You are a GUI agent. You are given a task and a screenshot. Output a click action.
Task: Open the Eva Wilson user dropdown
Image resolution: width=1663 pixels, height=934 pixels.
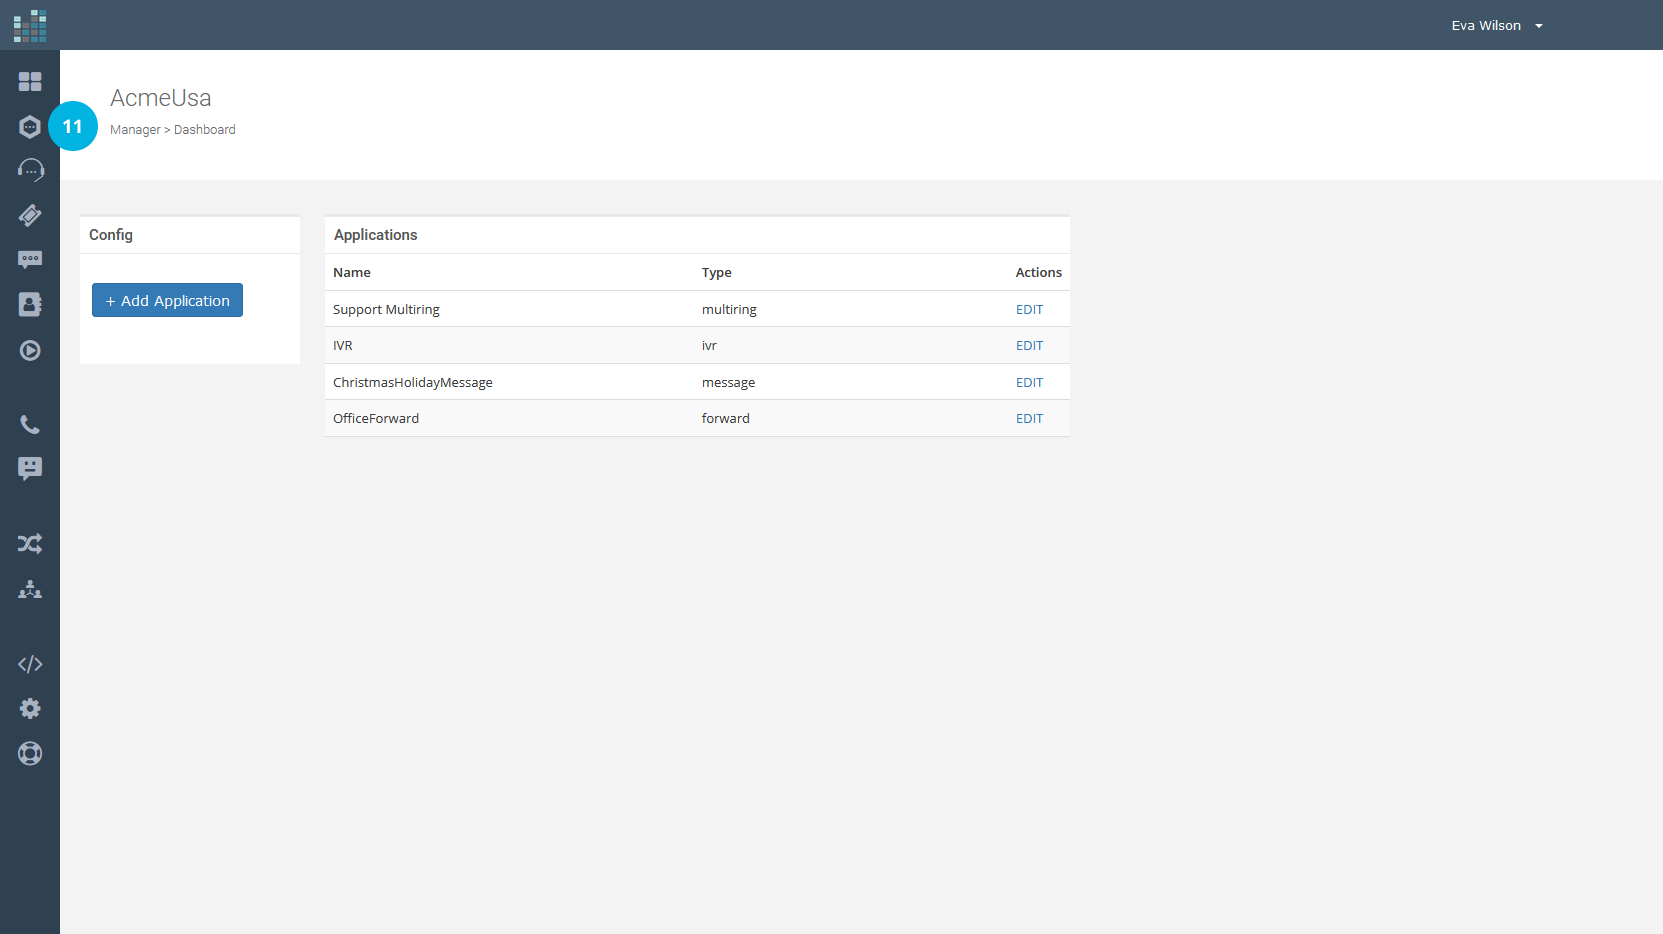coord(1497,26)
